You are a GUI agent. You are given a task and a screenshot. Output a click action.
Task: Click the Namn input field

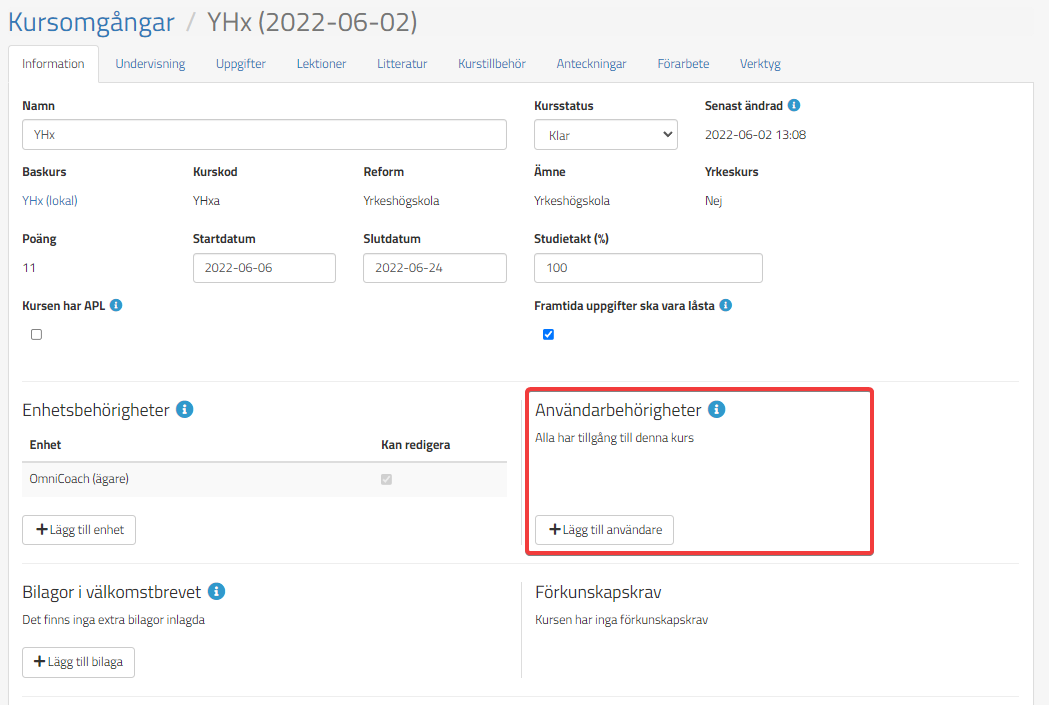click(264, 135)
